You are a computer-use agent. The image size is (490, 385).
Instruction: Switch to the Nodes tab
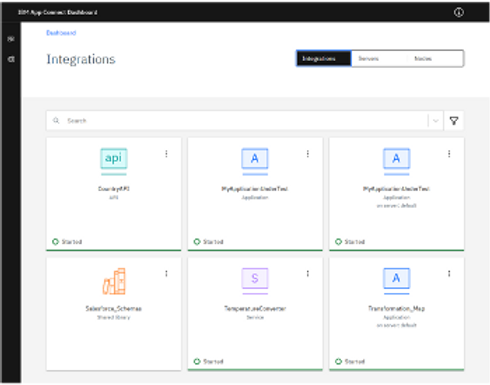click(435, 59)
